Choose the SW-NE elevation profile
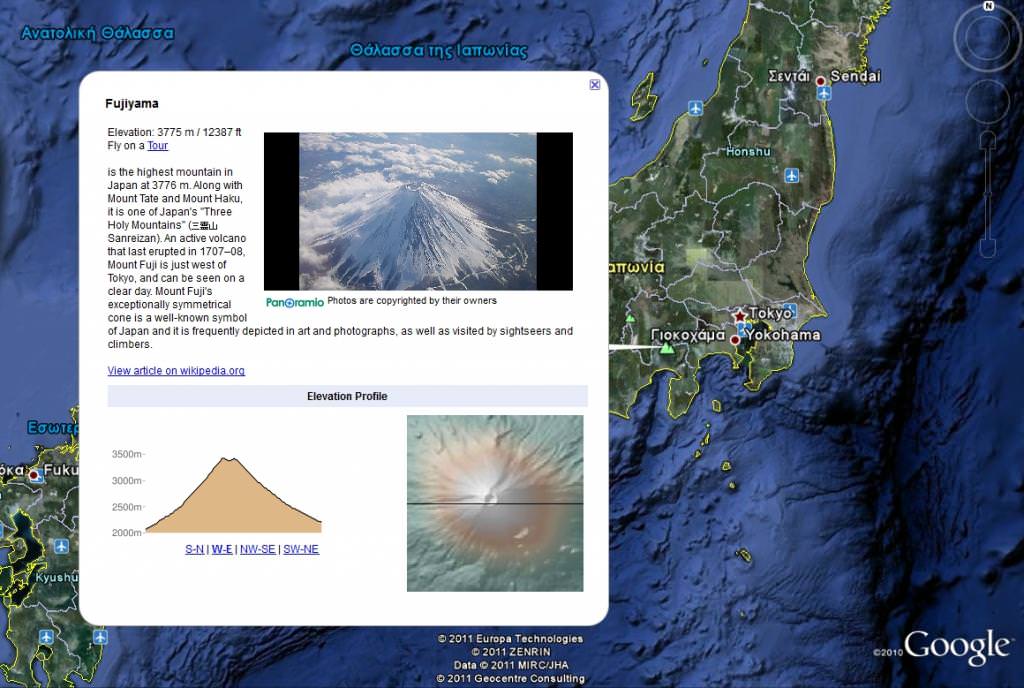Screen dimensions: 1024x688 (301, 549)
